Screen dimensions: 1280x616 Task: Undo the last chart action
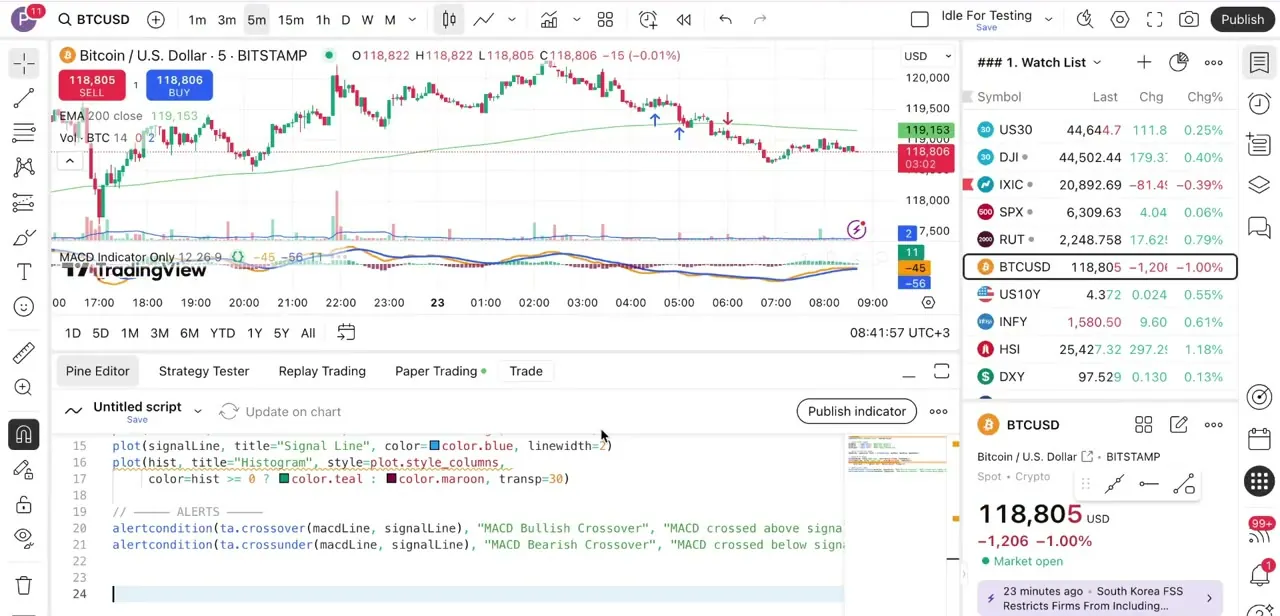(x=726, y=19)
